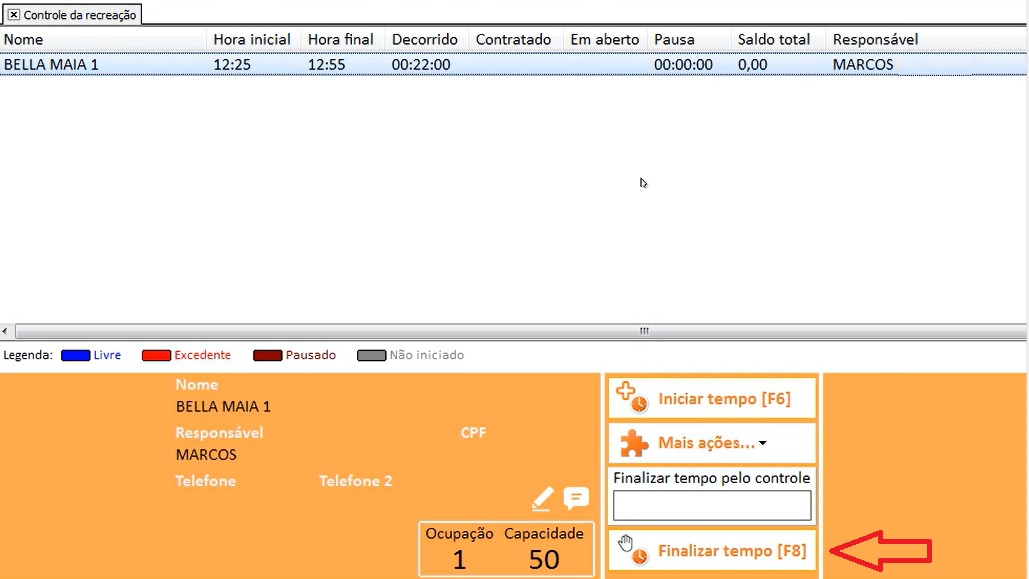1029x579 pixels.
Task: Click the hand-clock icon on Finalizar tempo
Action: click(x=632, y=550)
